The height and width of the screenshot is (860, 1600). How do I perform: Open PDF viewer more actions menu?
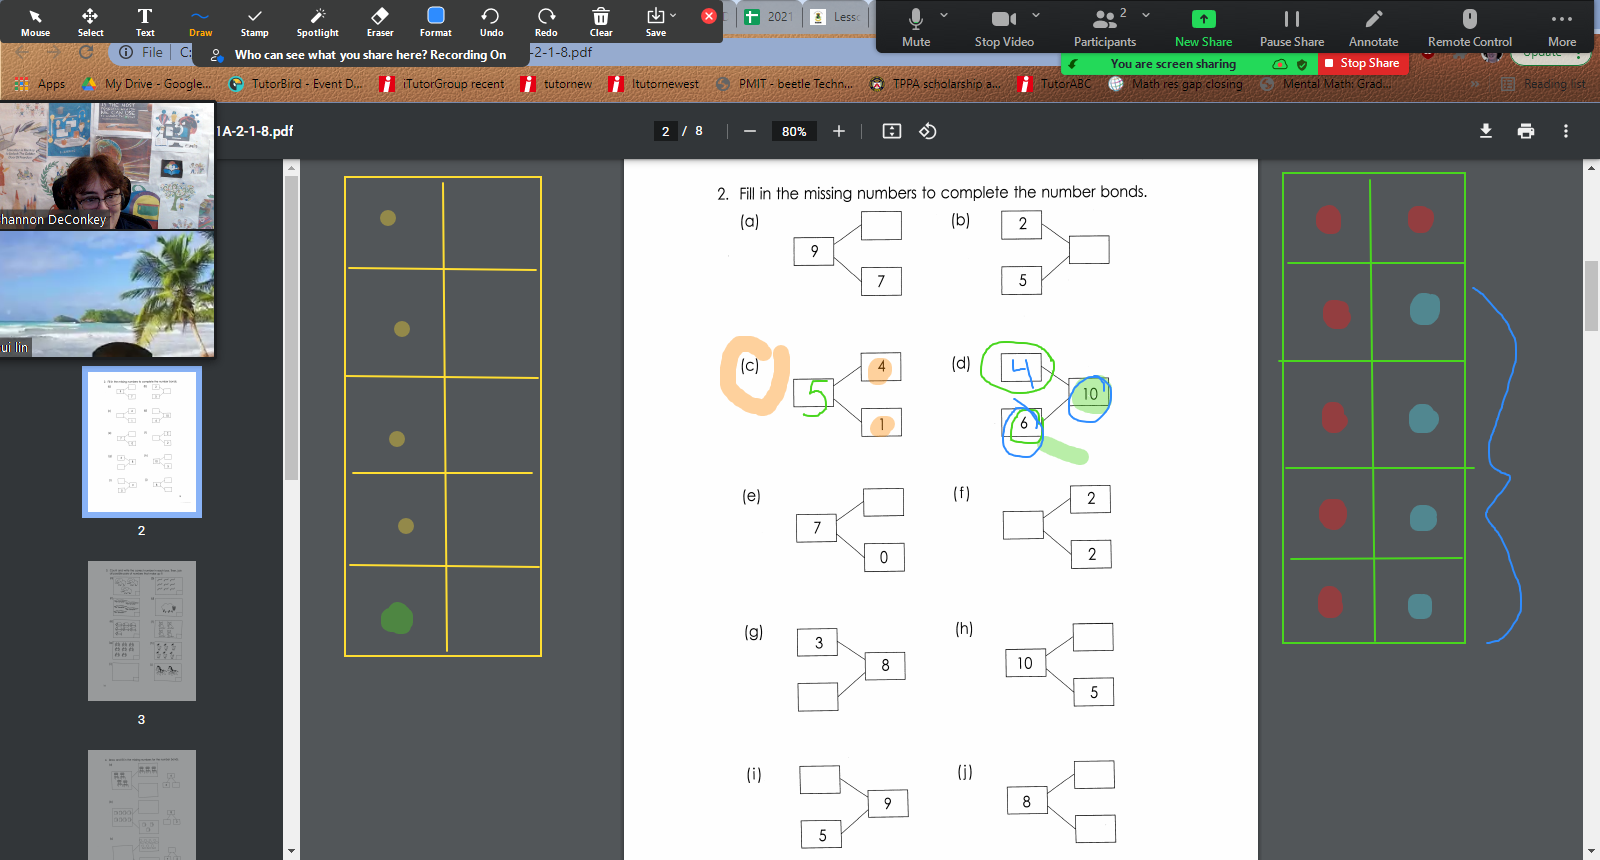tap(1566, 131)
